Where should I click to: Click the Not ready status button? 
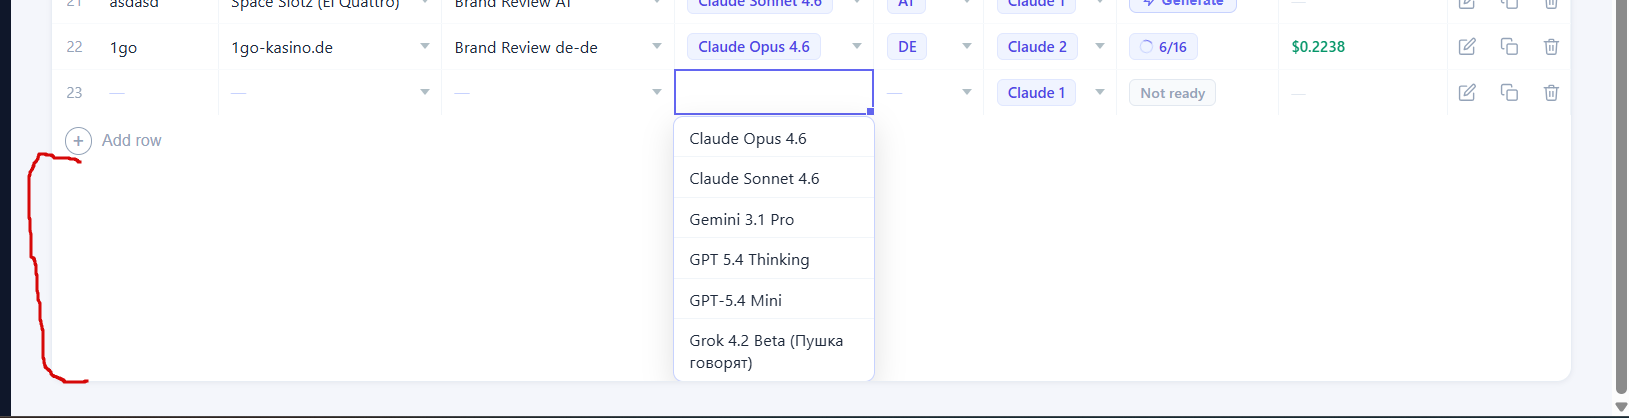1172,93
